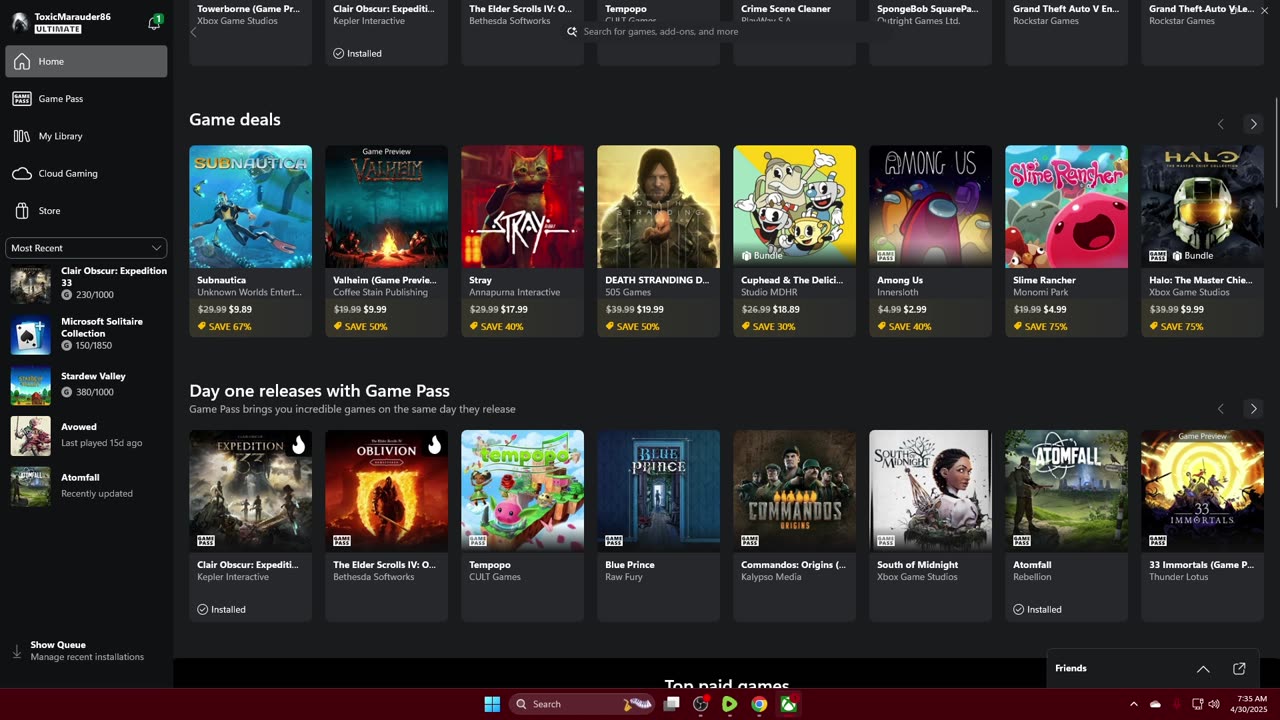This screenshot has height=720, width=1280.
Task: Open Stray deal thumbnail
Action: click(x=522, y=207)
